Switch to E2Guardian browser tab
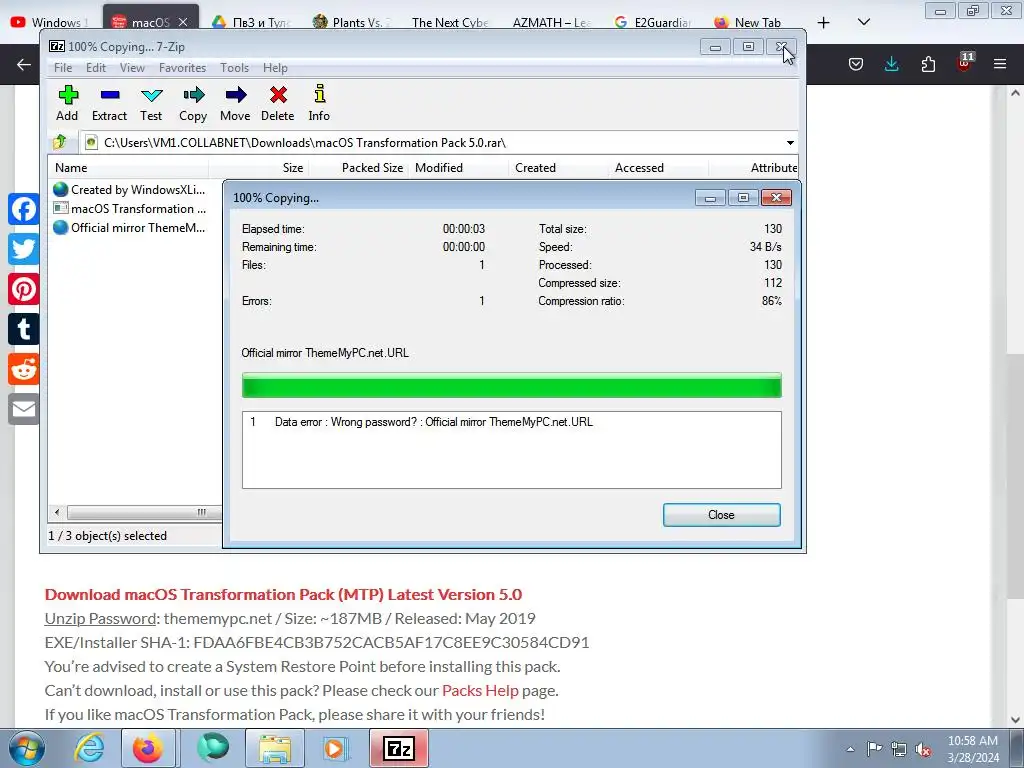The image size is (1024, 768). coord(653,22)
